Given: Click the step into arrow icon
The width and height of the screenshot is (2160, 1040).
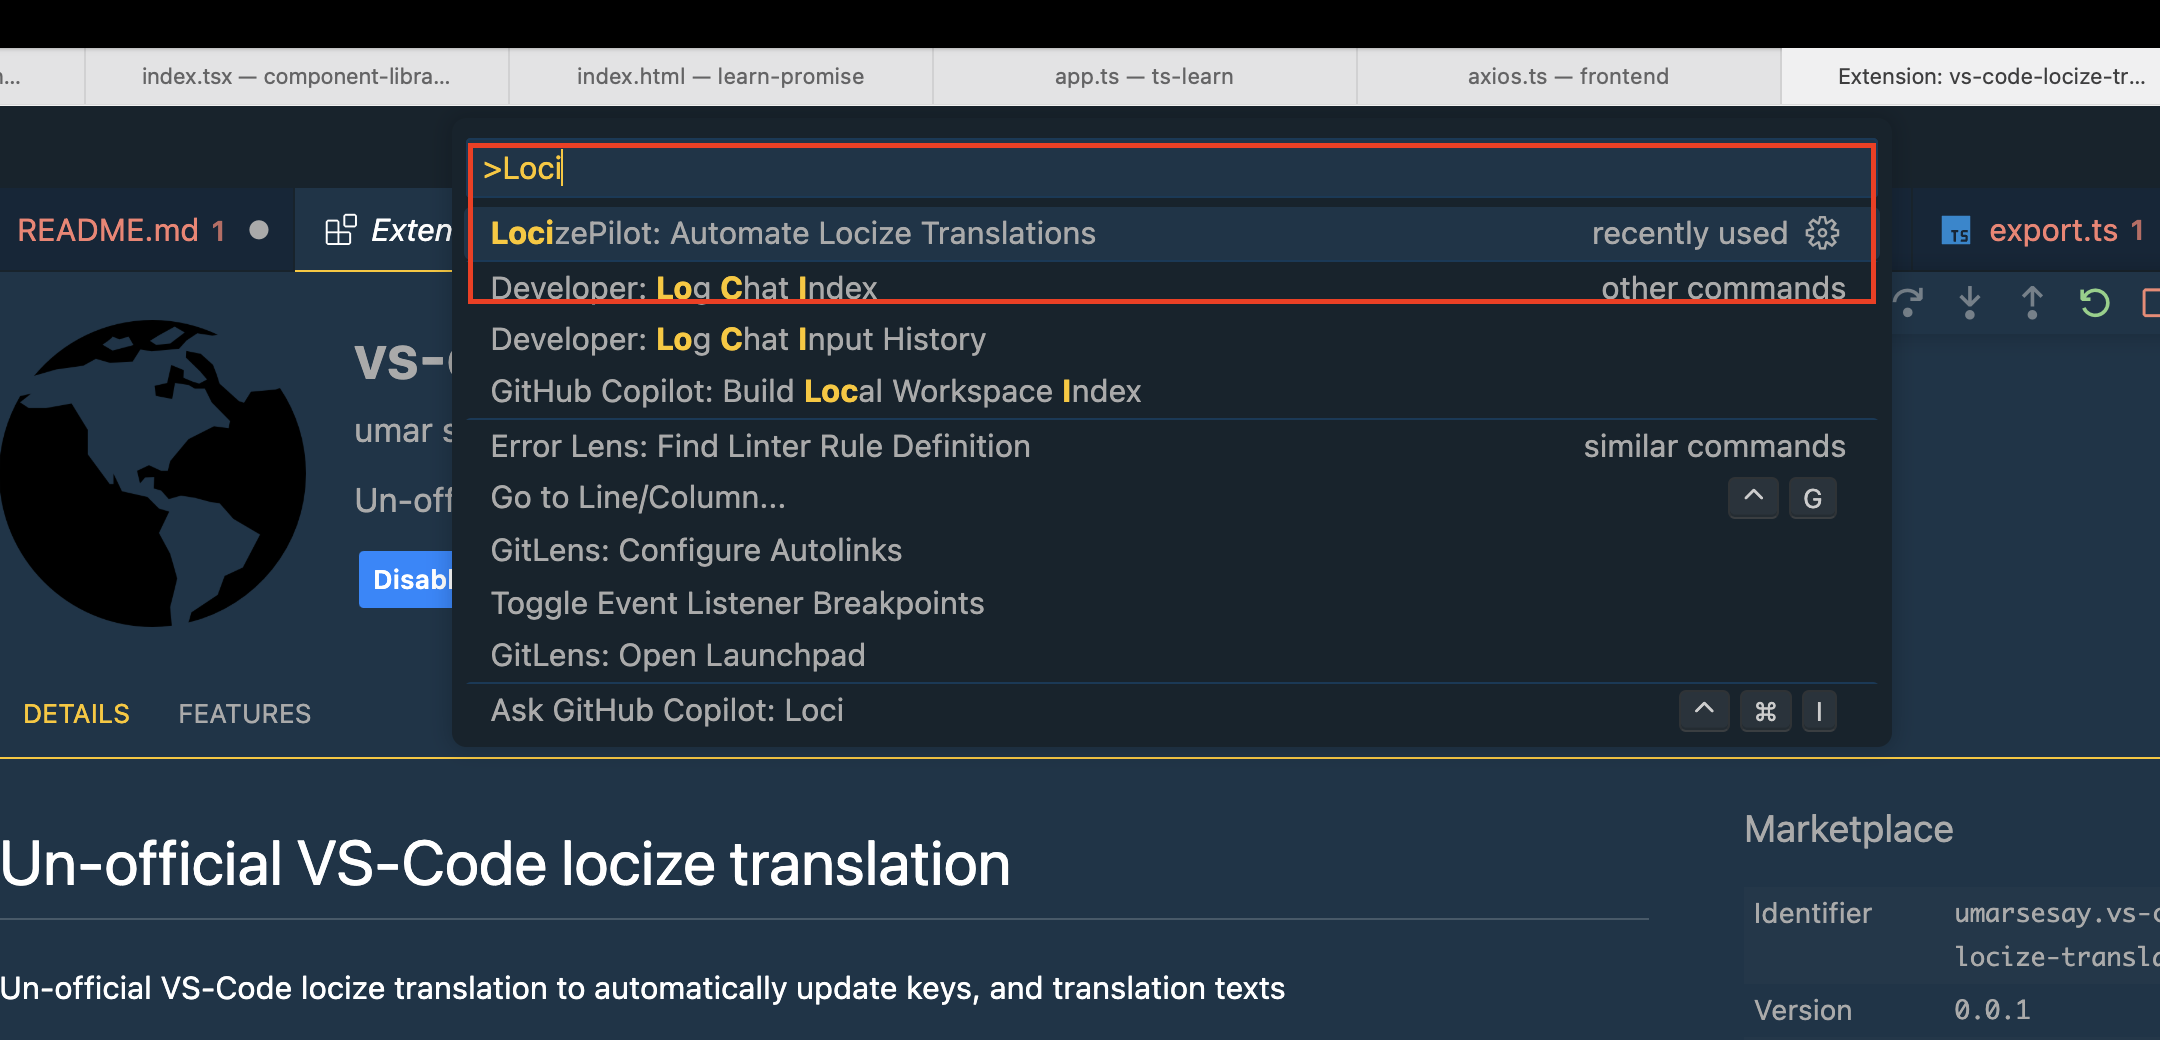Looking at the screenshot, I should tap(1969, 302).
